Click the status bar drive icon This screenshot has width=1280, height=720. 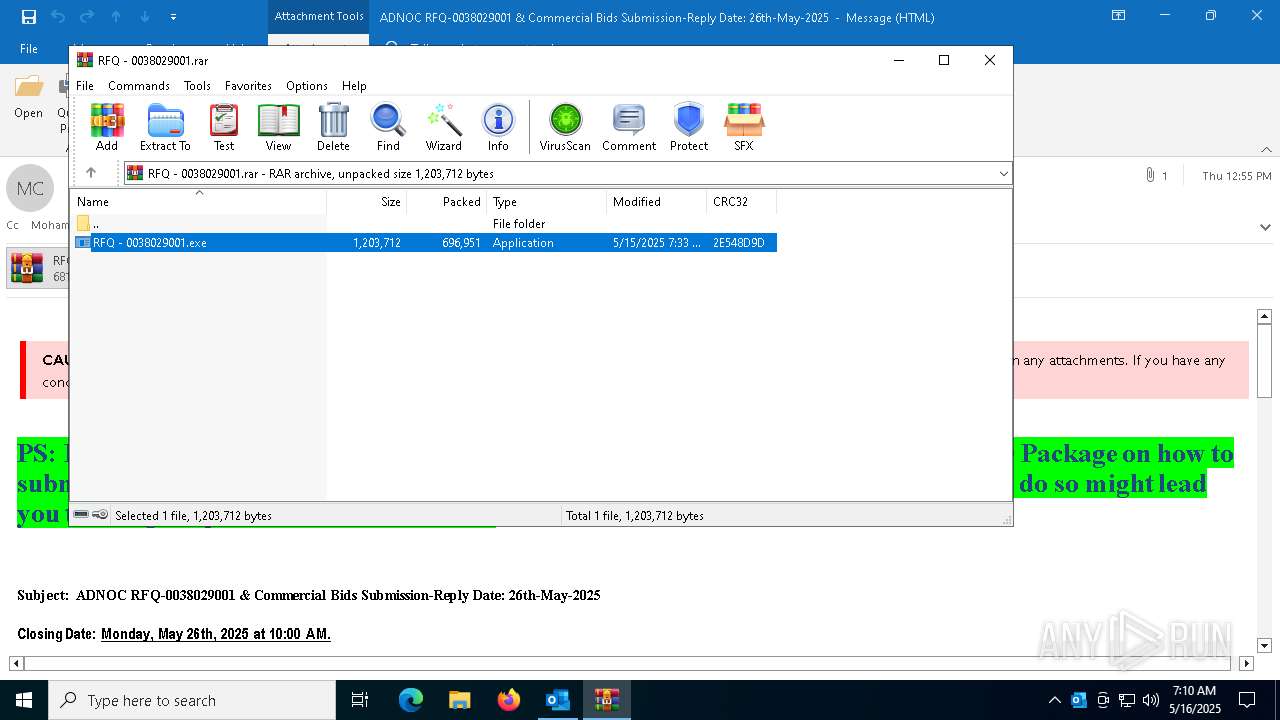click(81, 515)
